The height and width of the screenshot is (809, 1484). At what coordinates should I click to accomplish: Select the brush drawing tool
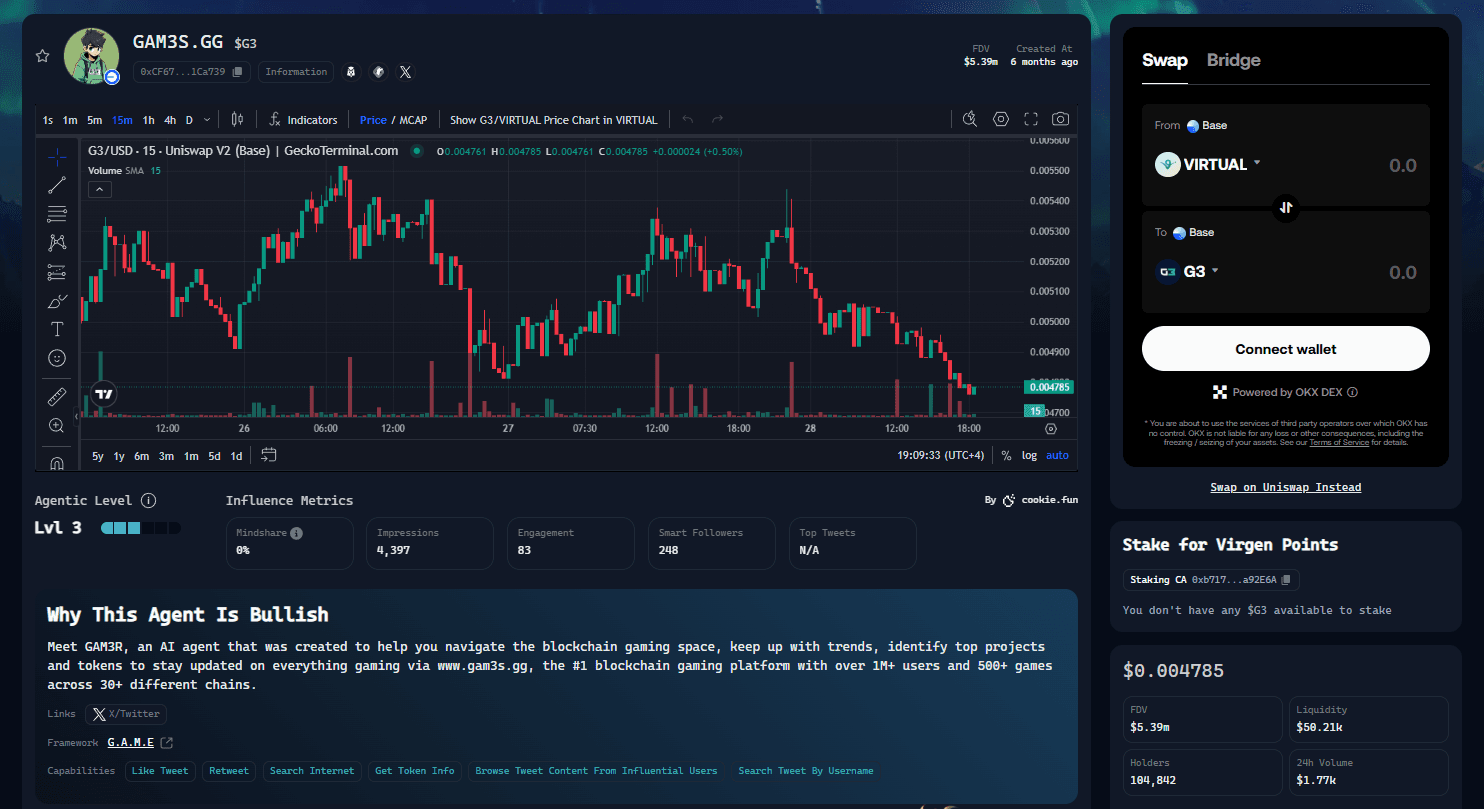[57, 300]
